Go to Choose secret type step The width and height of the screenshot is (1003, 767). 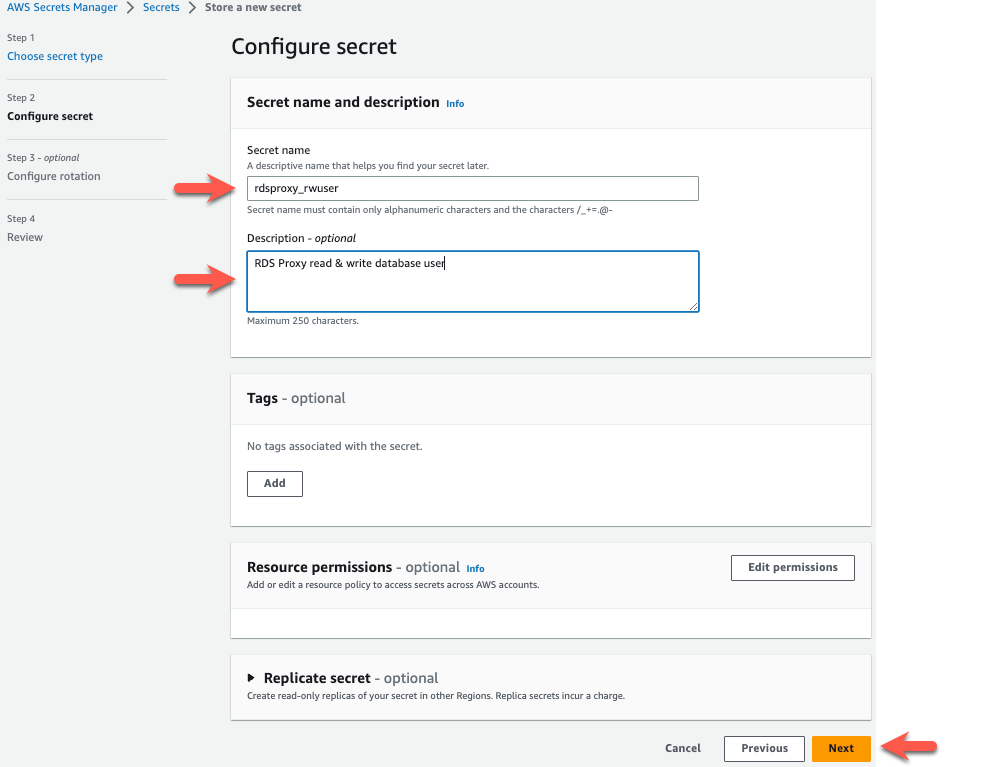click(55, 57)
